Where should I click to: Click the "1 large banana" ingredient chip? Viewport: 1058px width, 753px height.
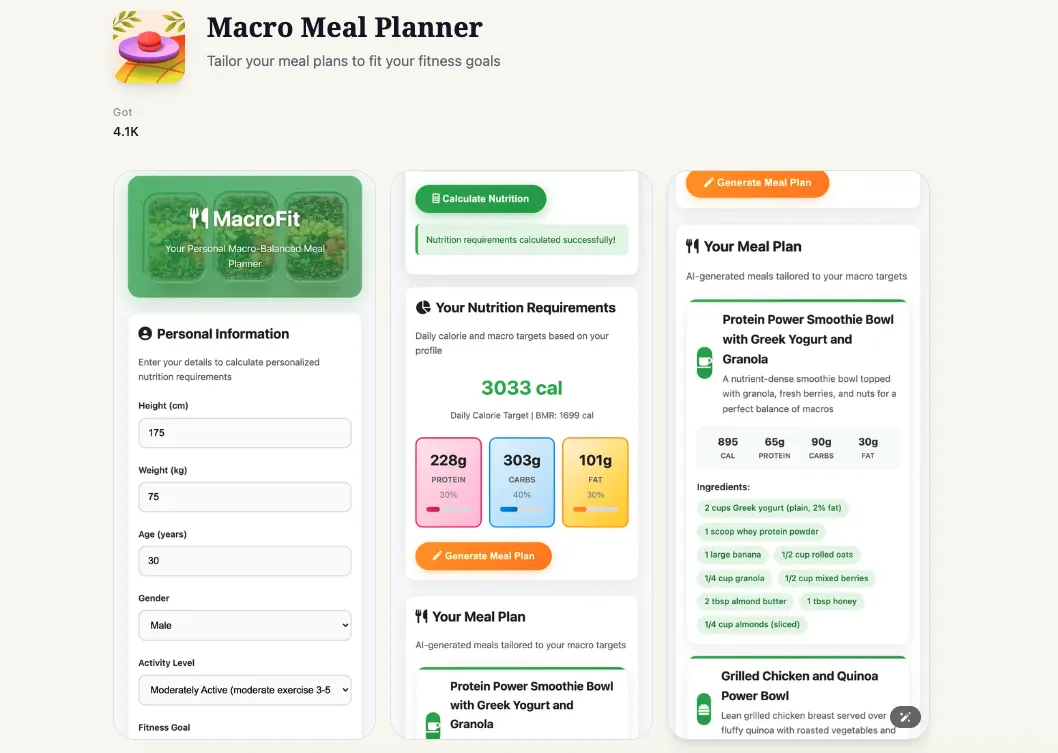(x=733, y=555)
